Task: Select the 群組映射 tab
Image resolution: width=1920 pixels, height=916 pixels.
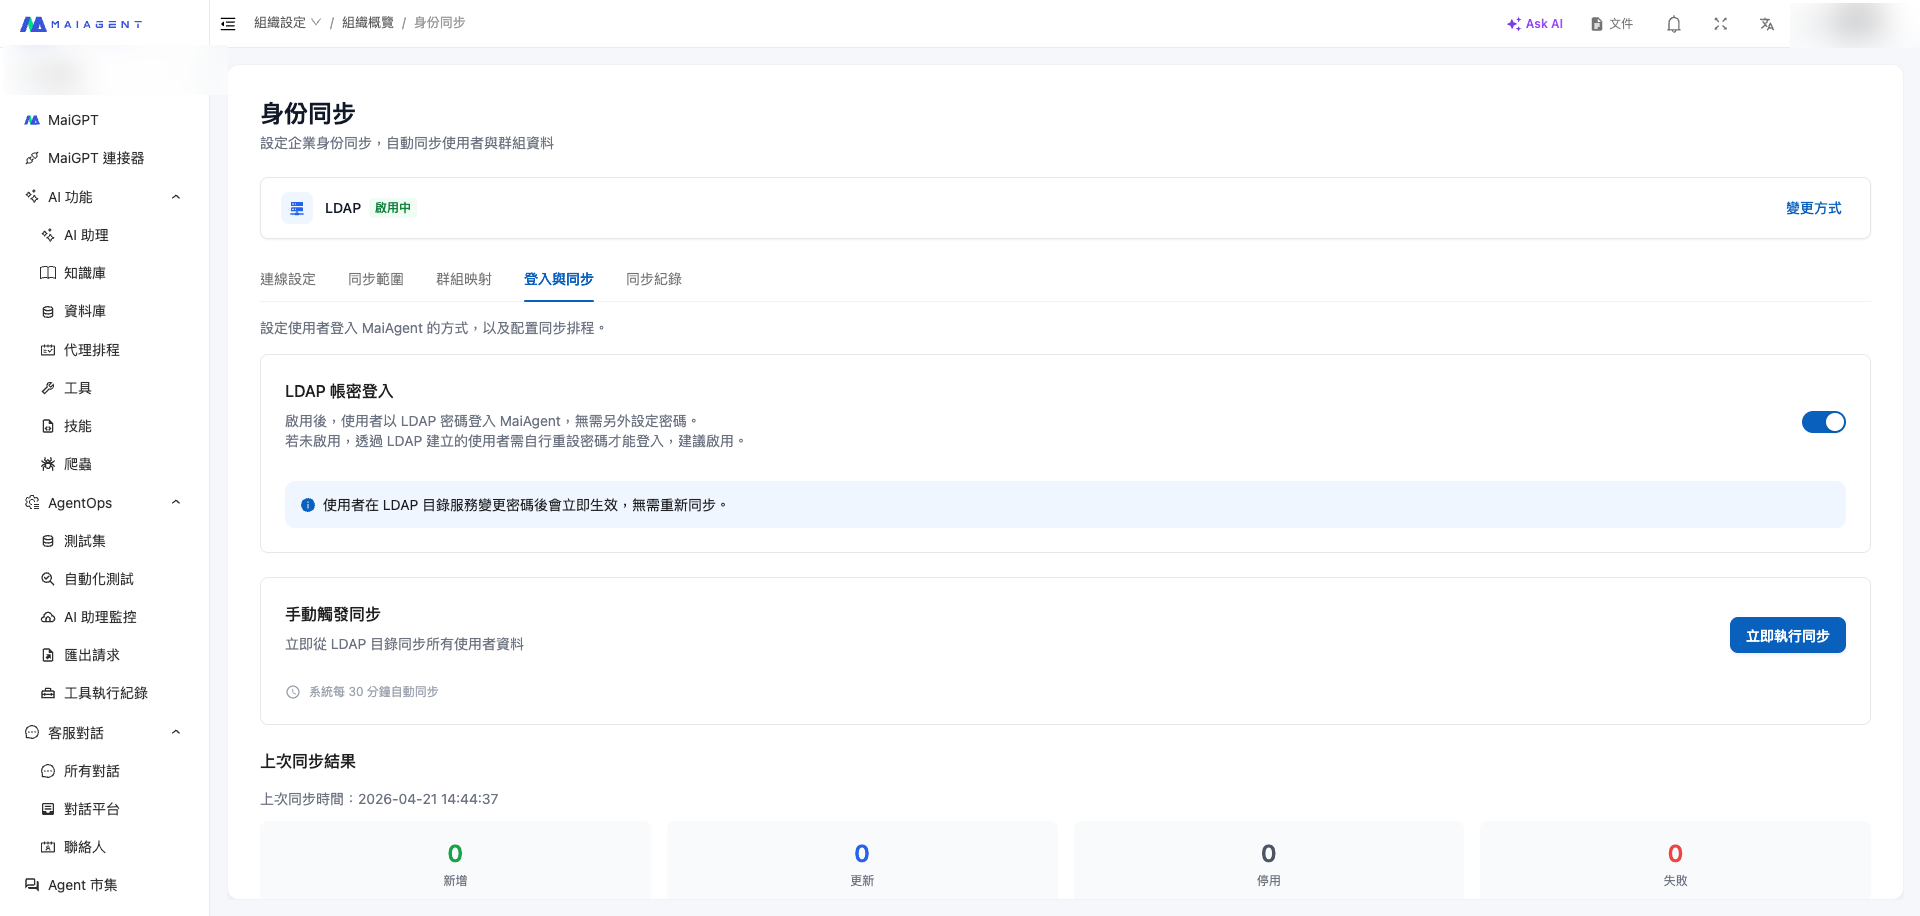Action: 464,279
